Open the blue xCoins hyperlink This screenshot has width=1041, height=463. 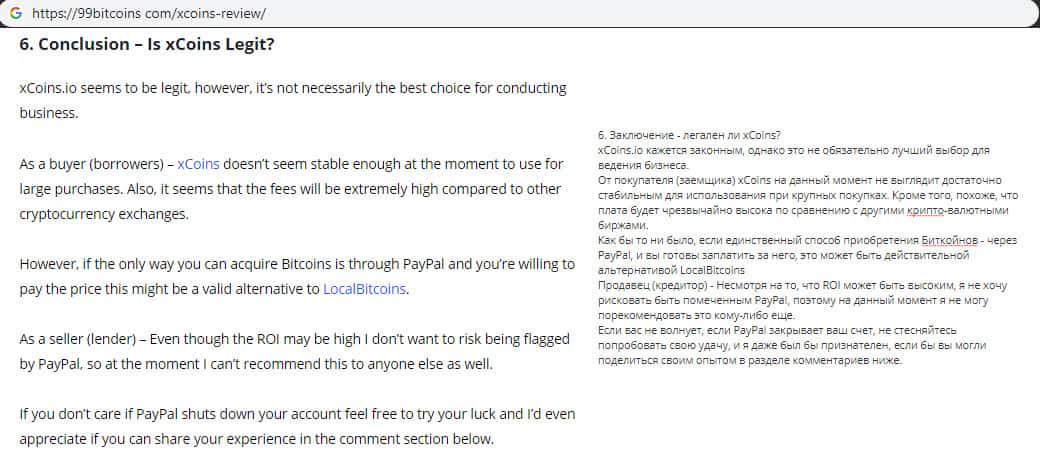(198, 163)
